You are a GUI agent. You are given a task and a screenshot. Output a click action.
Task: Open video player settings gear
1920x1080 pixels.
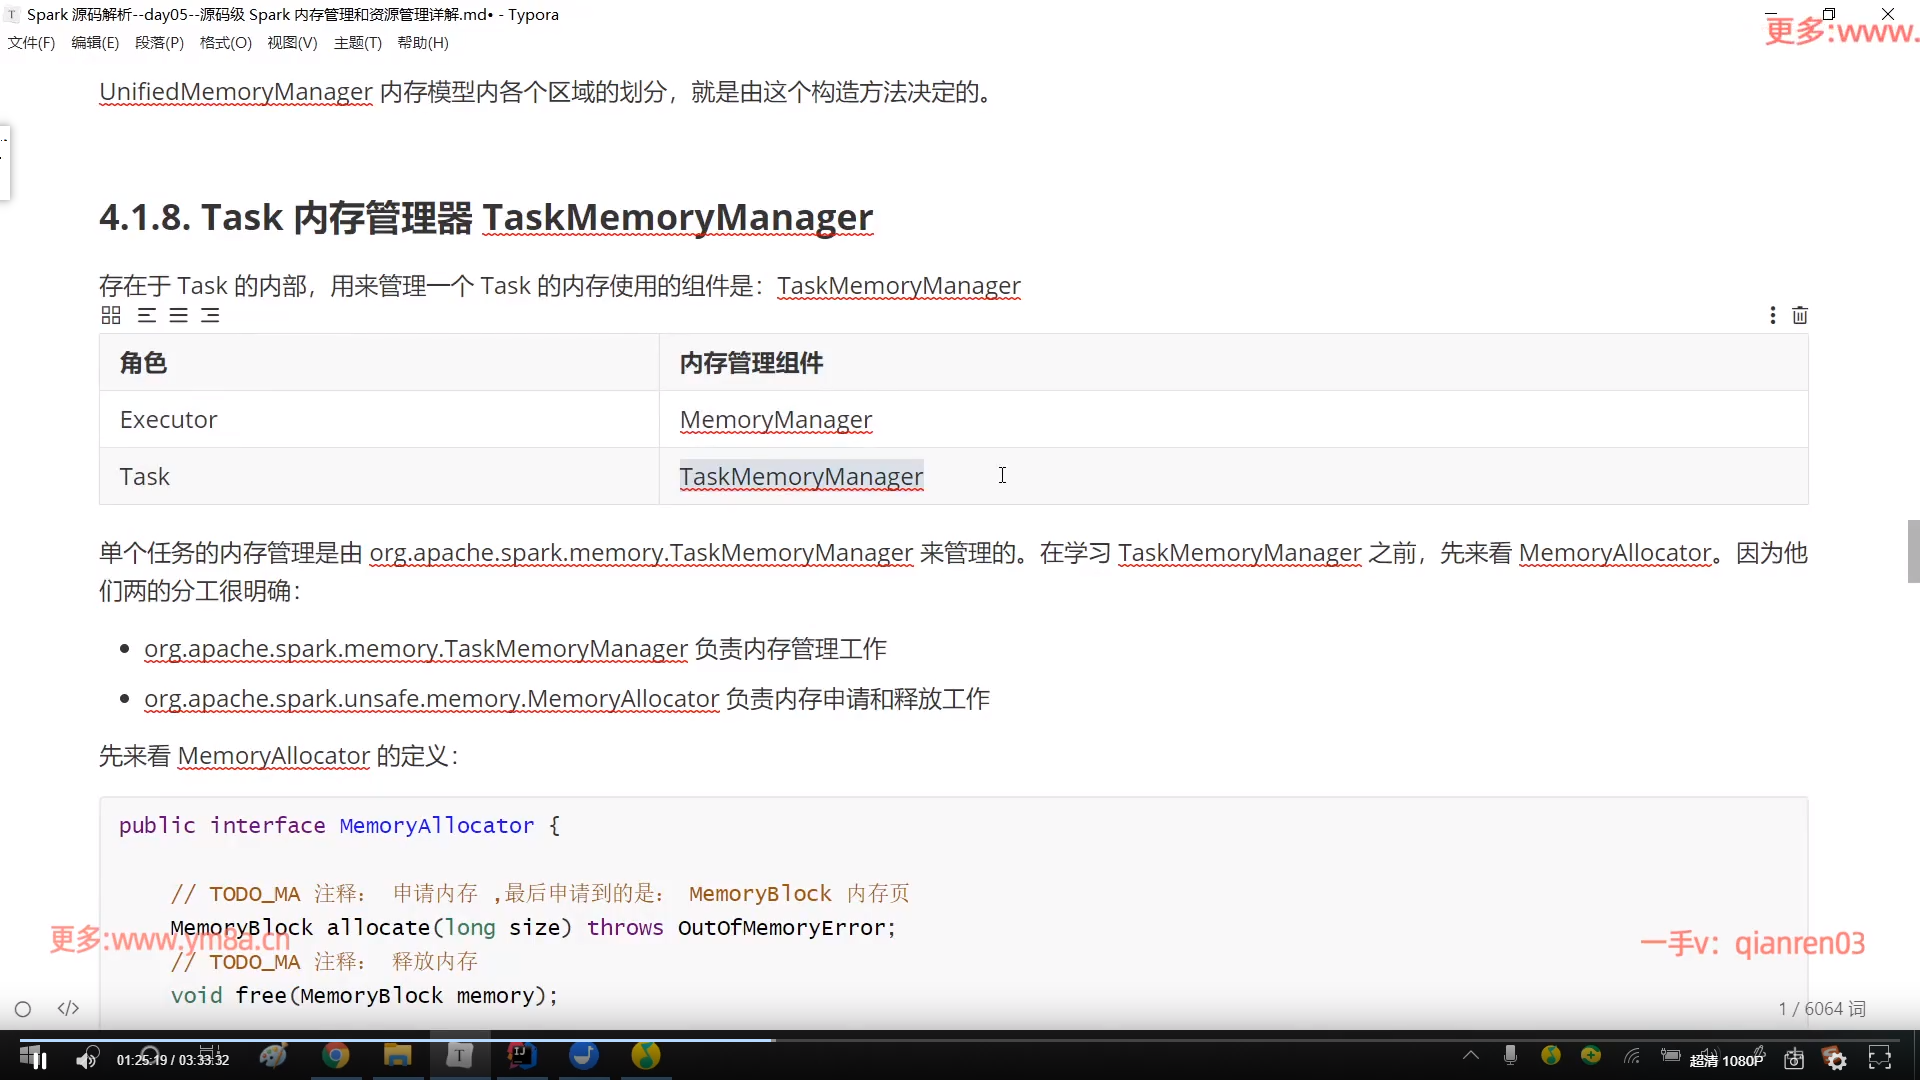(1837, 1060)
